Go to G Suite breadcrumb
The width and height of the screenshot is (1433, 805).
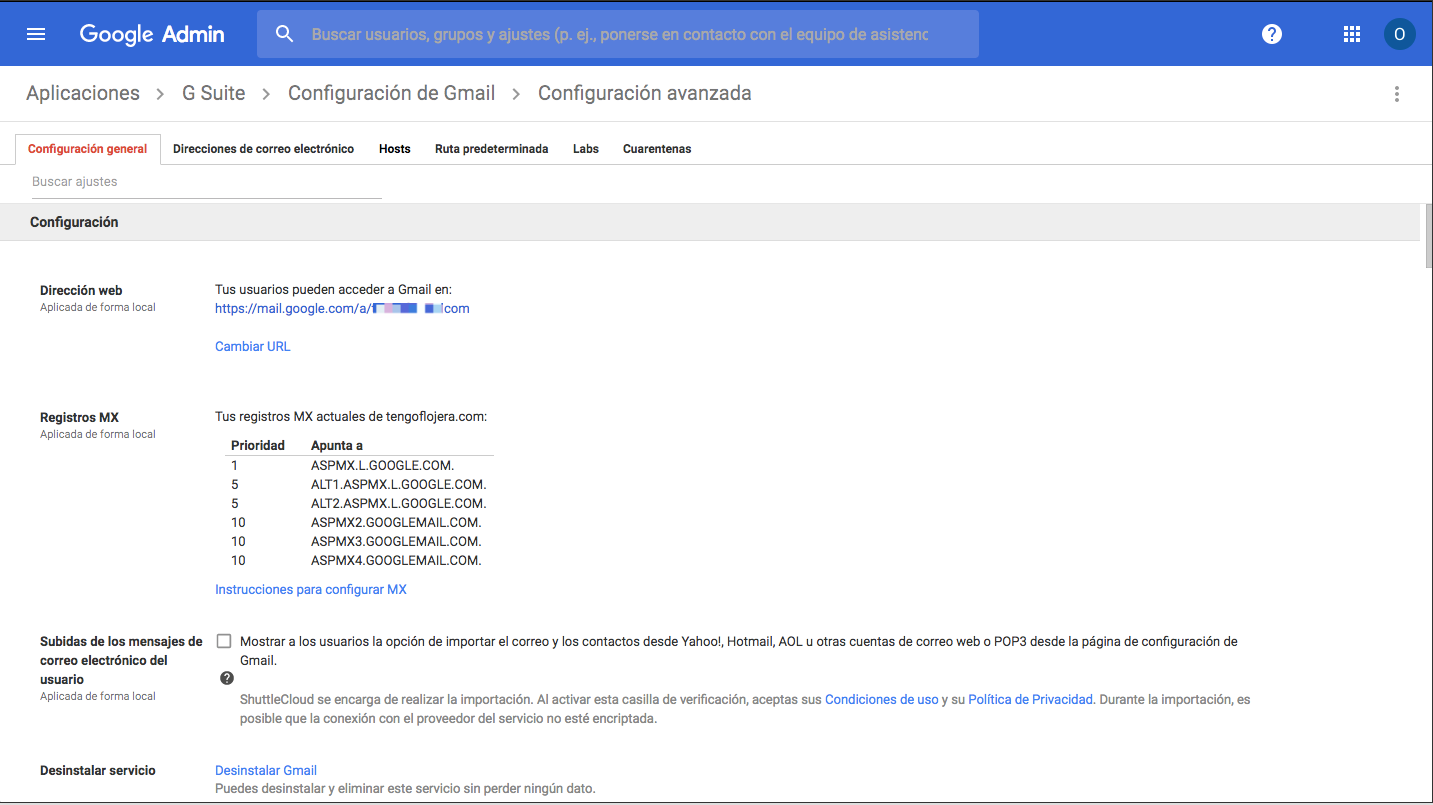(x=214, y=93)
